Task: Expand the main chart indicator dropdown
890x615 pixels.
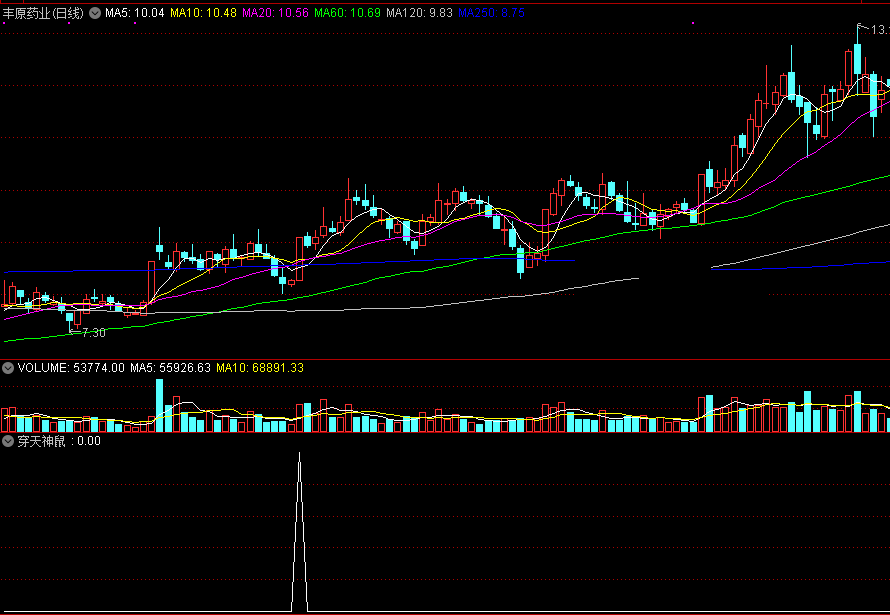Action: pyautogui.click(x=95, y=13)
